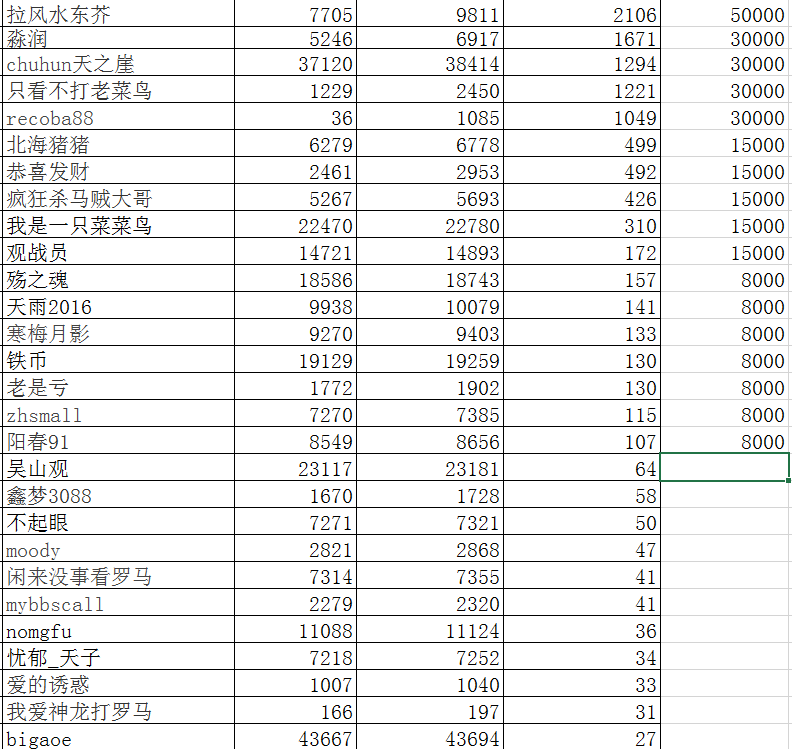792x749 pixels.
Task: Click the fill handle of the selected cell
Action: coord(789,481)
